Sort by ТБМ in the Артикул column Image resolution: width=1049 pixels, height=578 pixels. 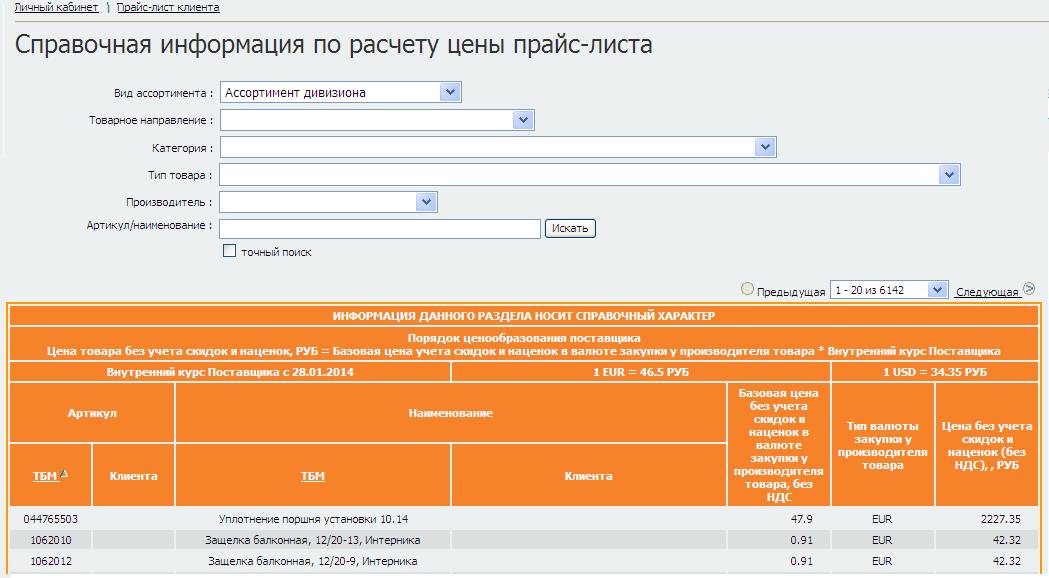(x=45, y=476)
